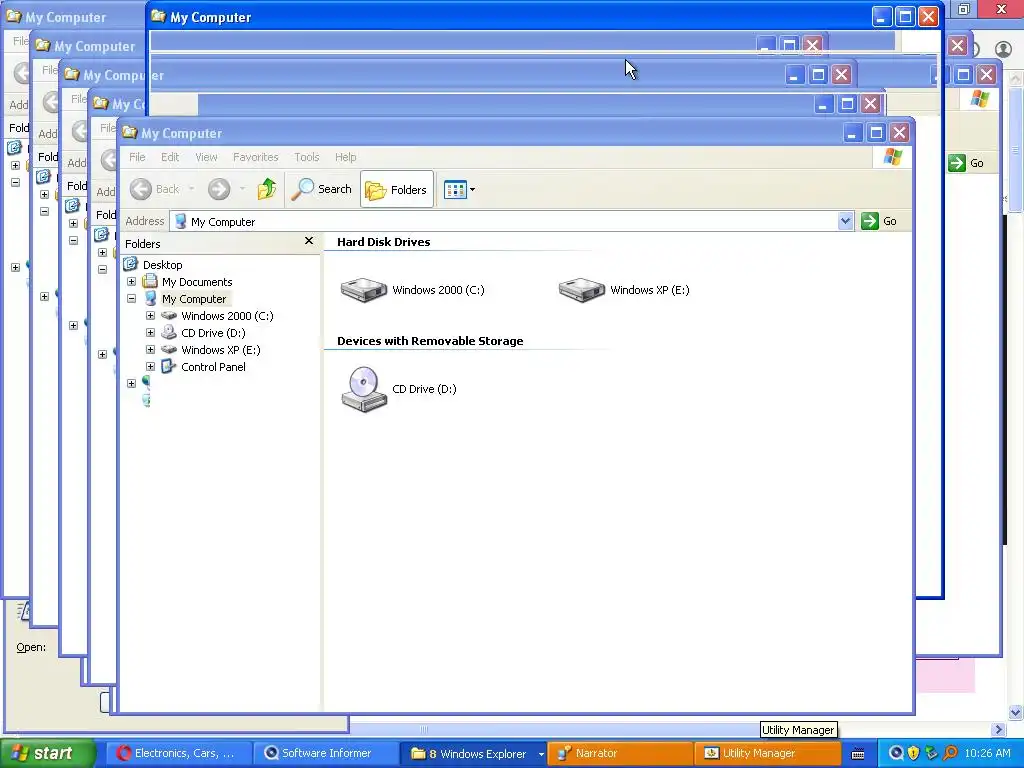Switch to Utility Manager taskbar item
Screen dimensions: 1024x768
[767, 754]
